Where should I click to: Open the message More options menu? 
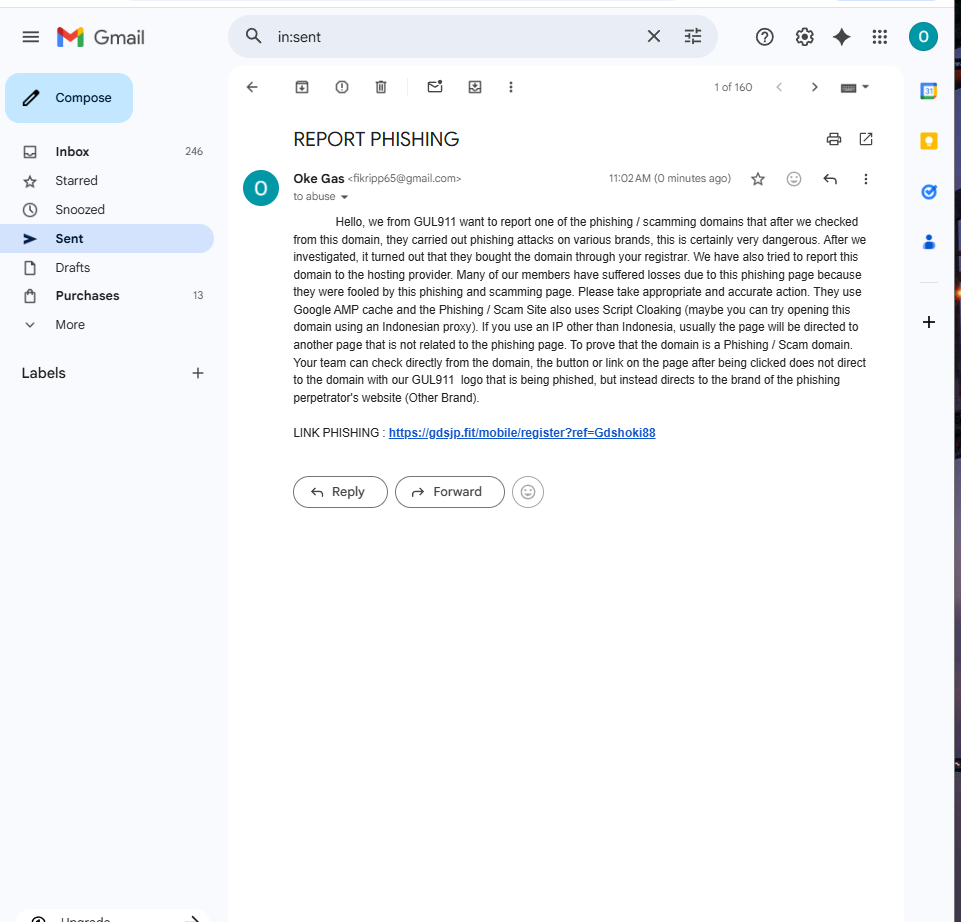[865, 179]
